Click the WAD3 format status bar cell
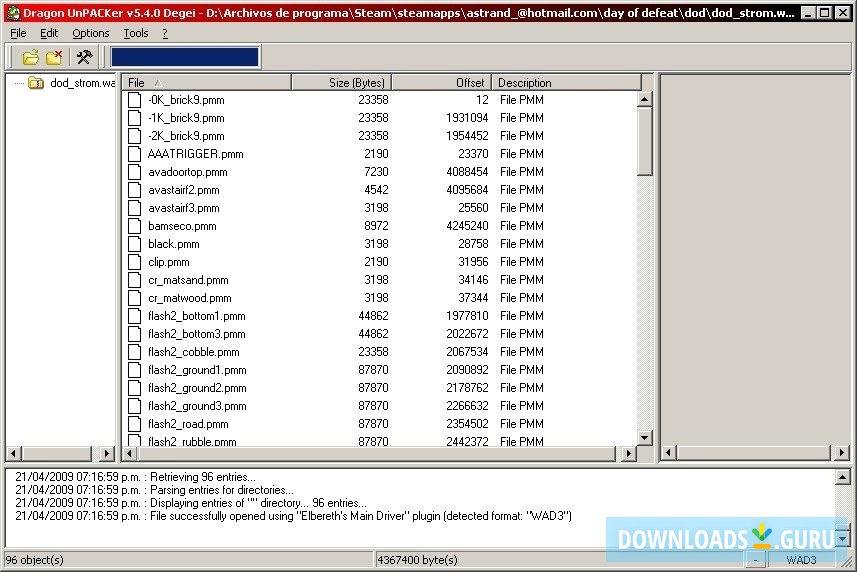Image resolution: width=857 pixels, height=572 pixels. tap(801, 560)
